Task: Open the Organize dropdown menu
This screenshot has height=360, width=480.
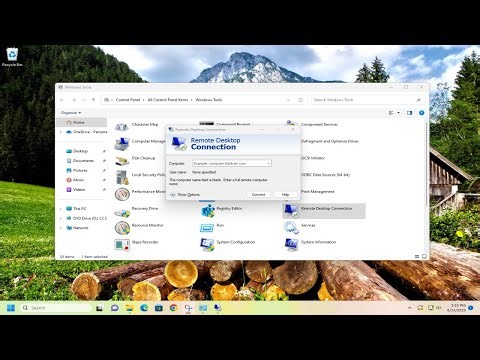Action: tap(71, 113)
